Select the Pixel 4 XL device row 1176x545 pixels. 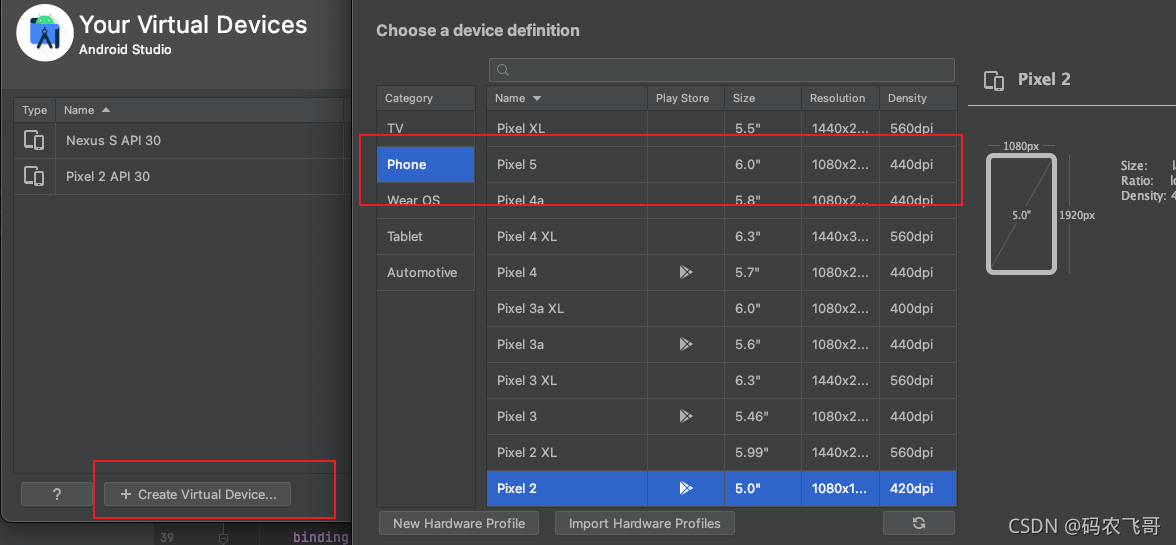(x=600, y=236)
